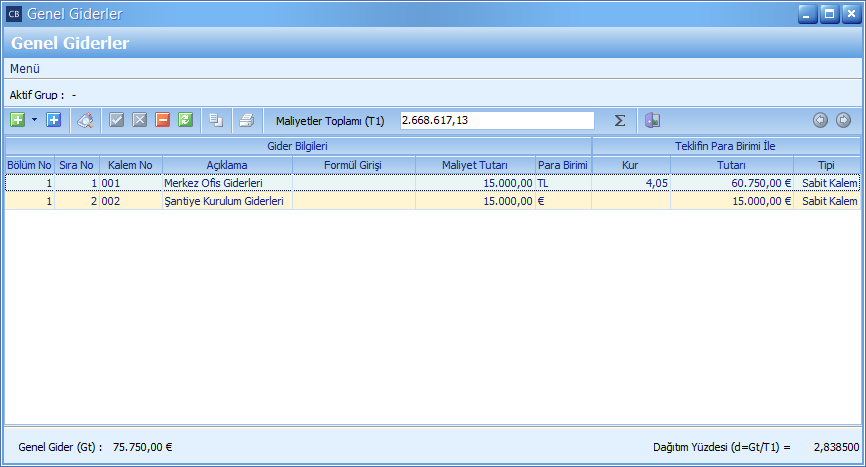Open the Menü menu

pyautogui.click(x=25, y=69)
